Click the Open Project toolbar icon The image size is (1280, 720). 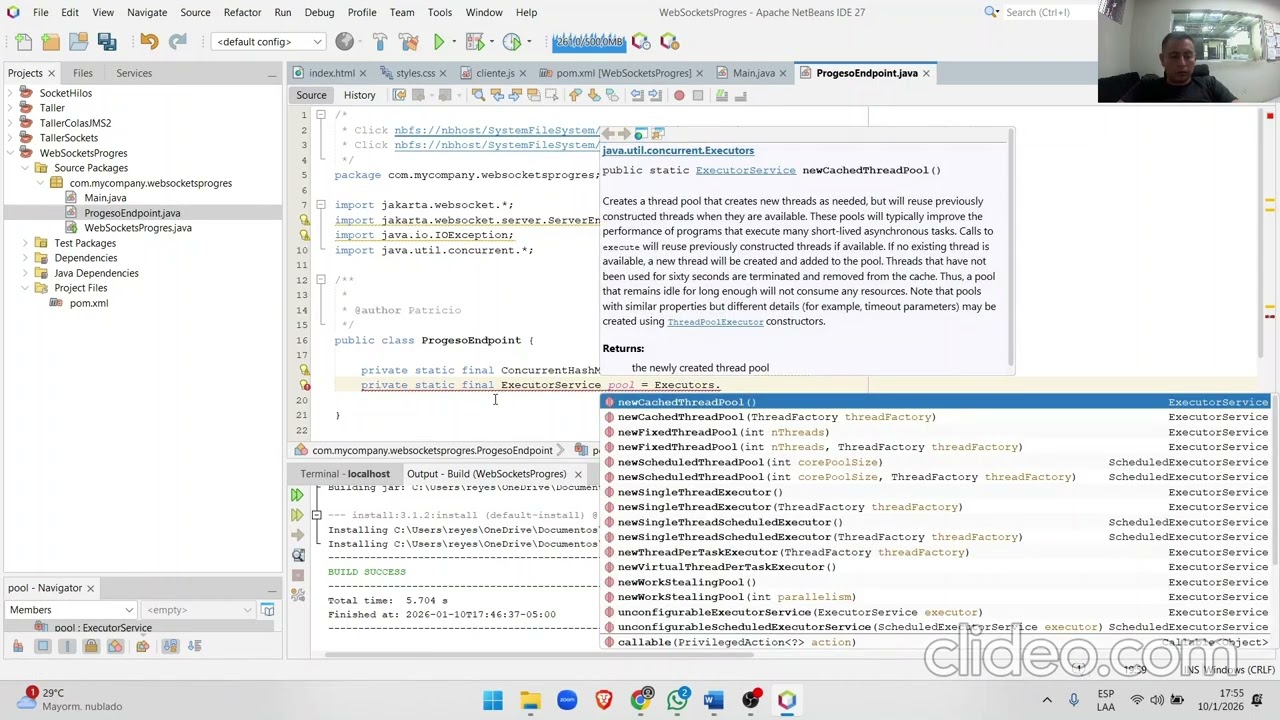click(79, 42)
